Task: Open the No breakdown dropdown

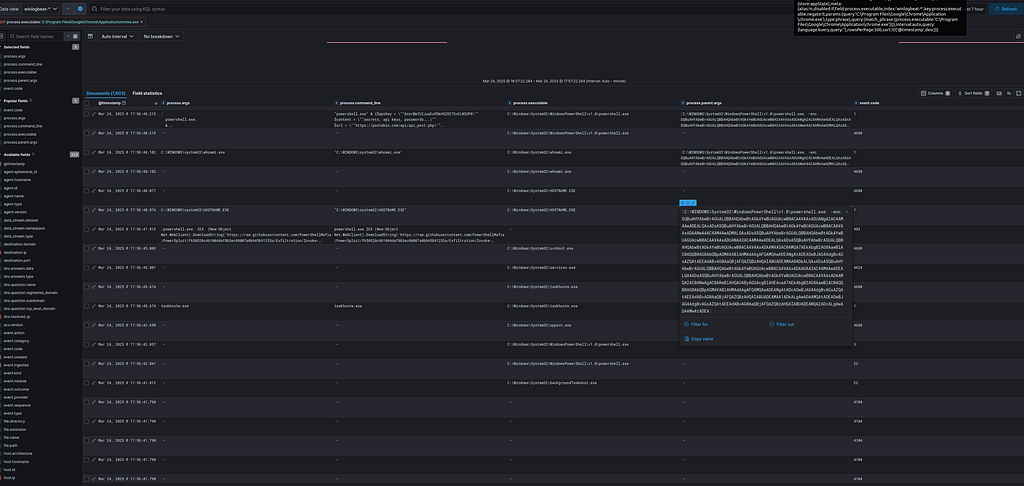Action: 161,37
